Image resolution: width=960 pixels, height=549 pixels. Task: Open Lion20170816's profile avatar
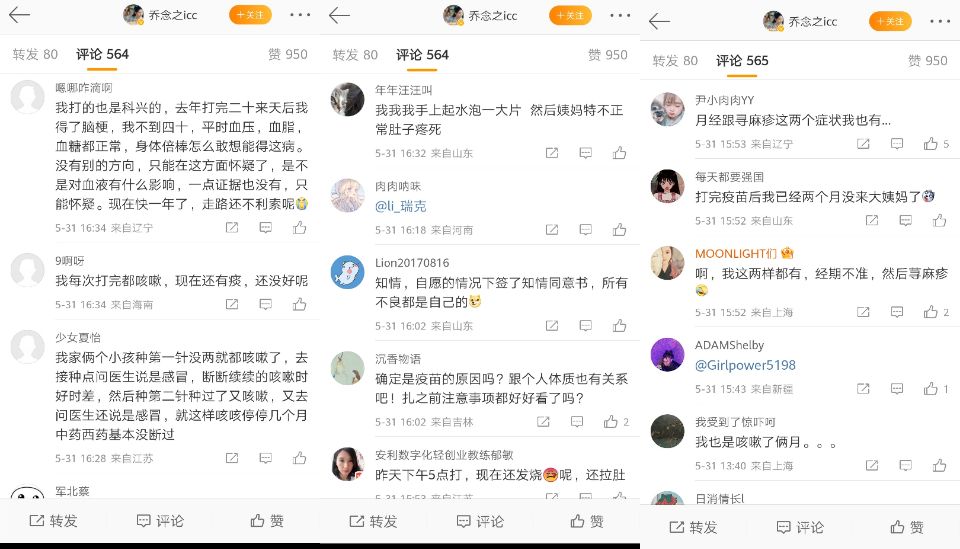(x=347, y=272)
